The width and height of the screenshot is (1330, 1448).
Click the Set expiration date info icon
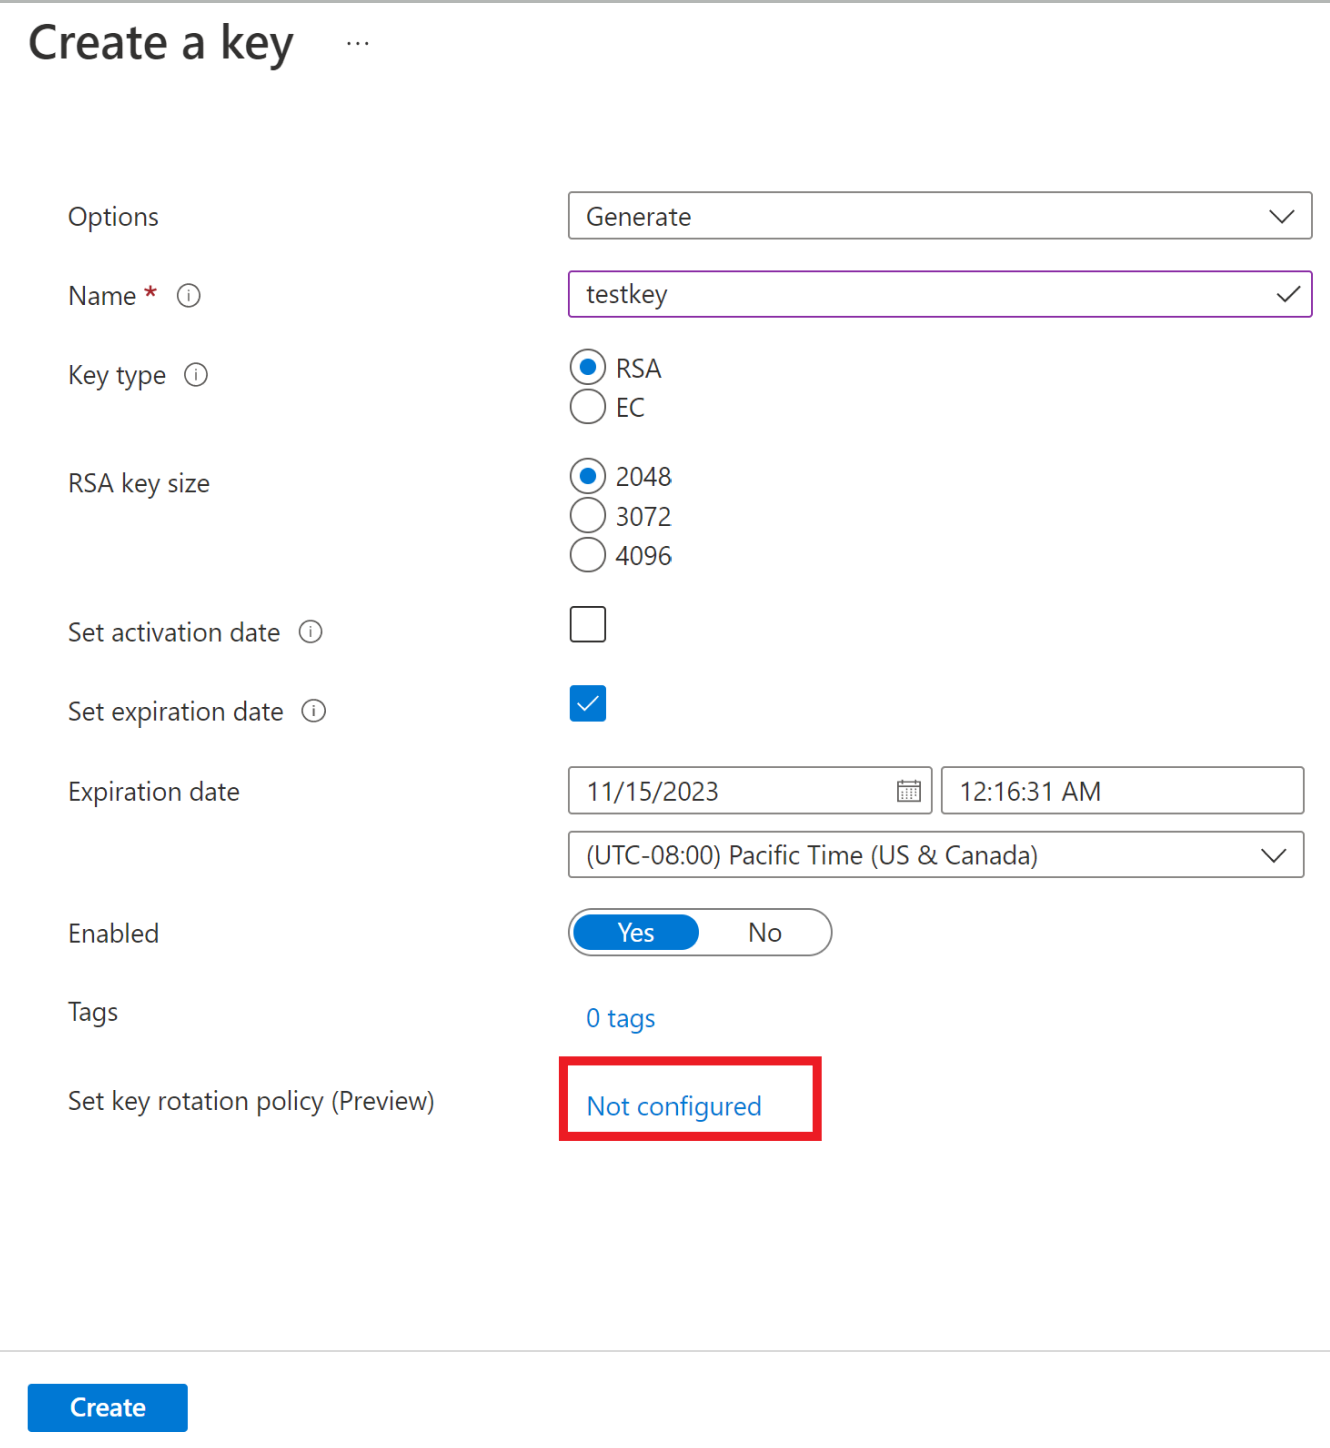tap(313, 711)
